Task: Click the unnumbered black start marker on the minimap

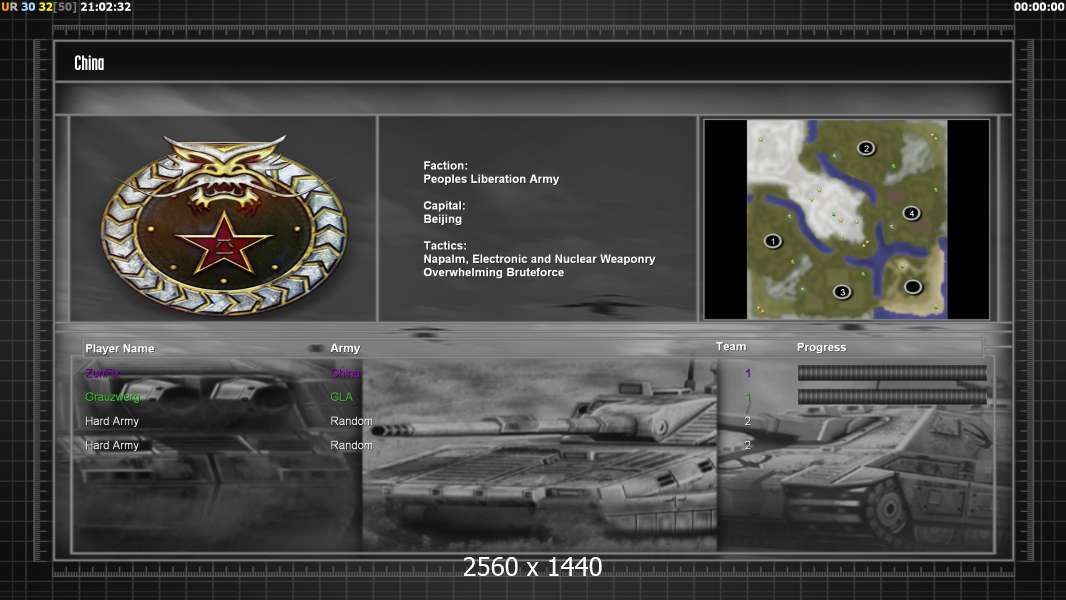Action: point(912,287)
